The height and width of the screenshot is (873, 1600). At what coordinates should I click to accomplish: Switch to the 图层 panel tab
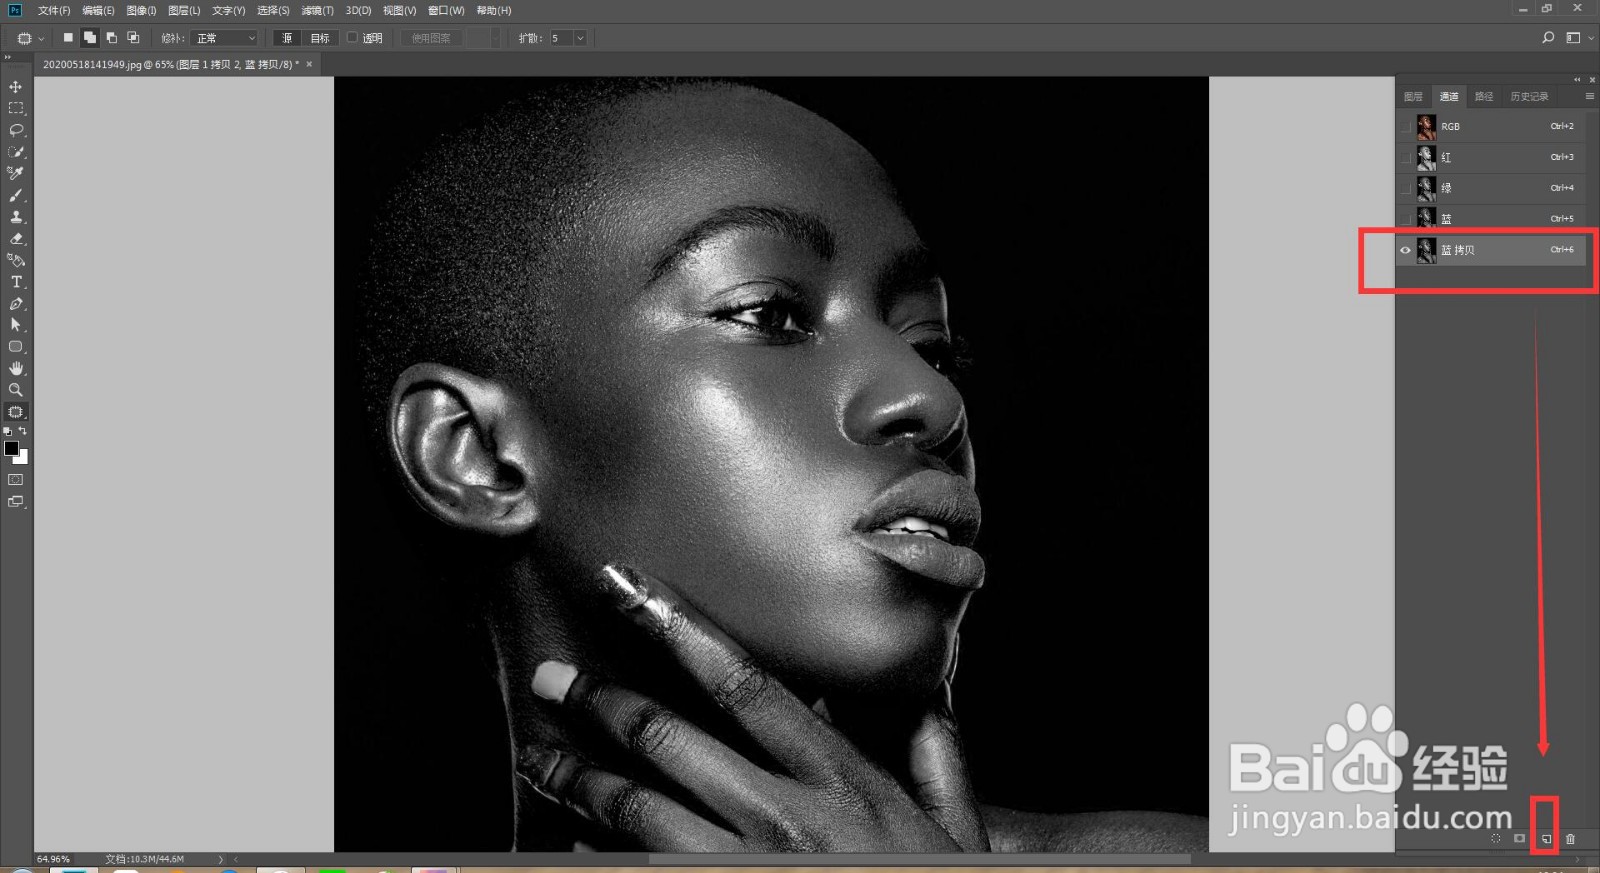tap(1413, 96)
